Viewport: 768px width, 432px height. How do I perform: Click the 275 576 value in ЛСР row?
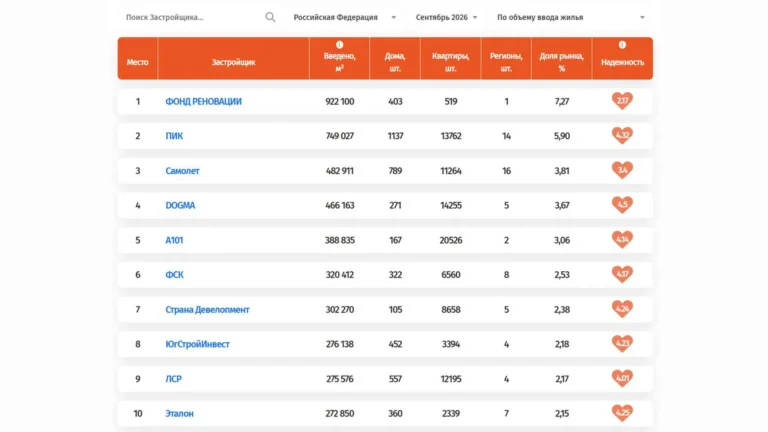339,379
